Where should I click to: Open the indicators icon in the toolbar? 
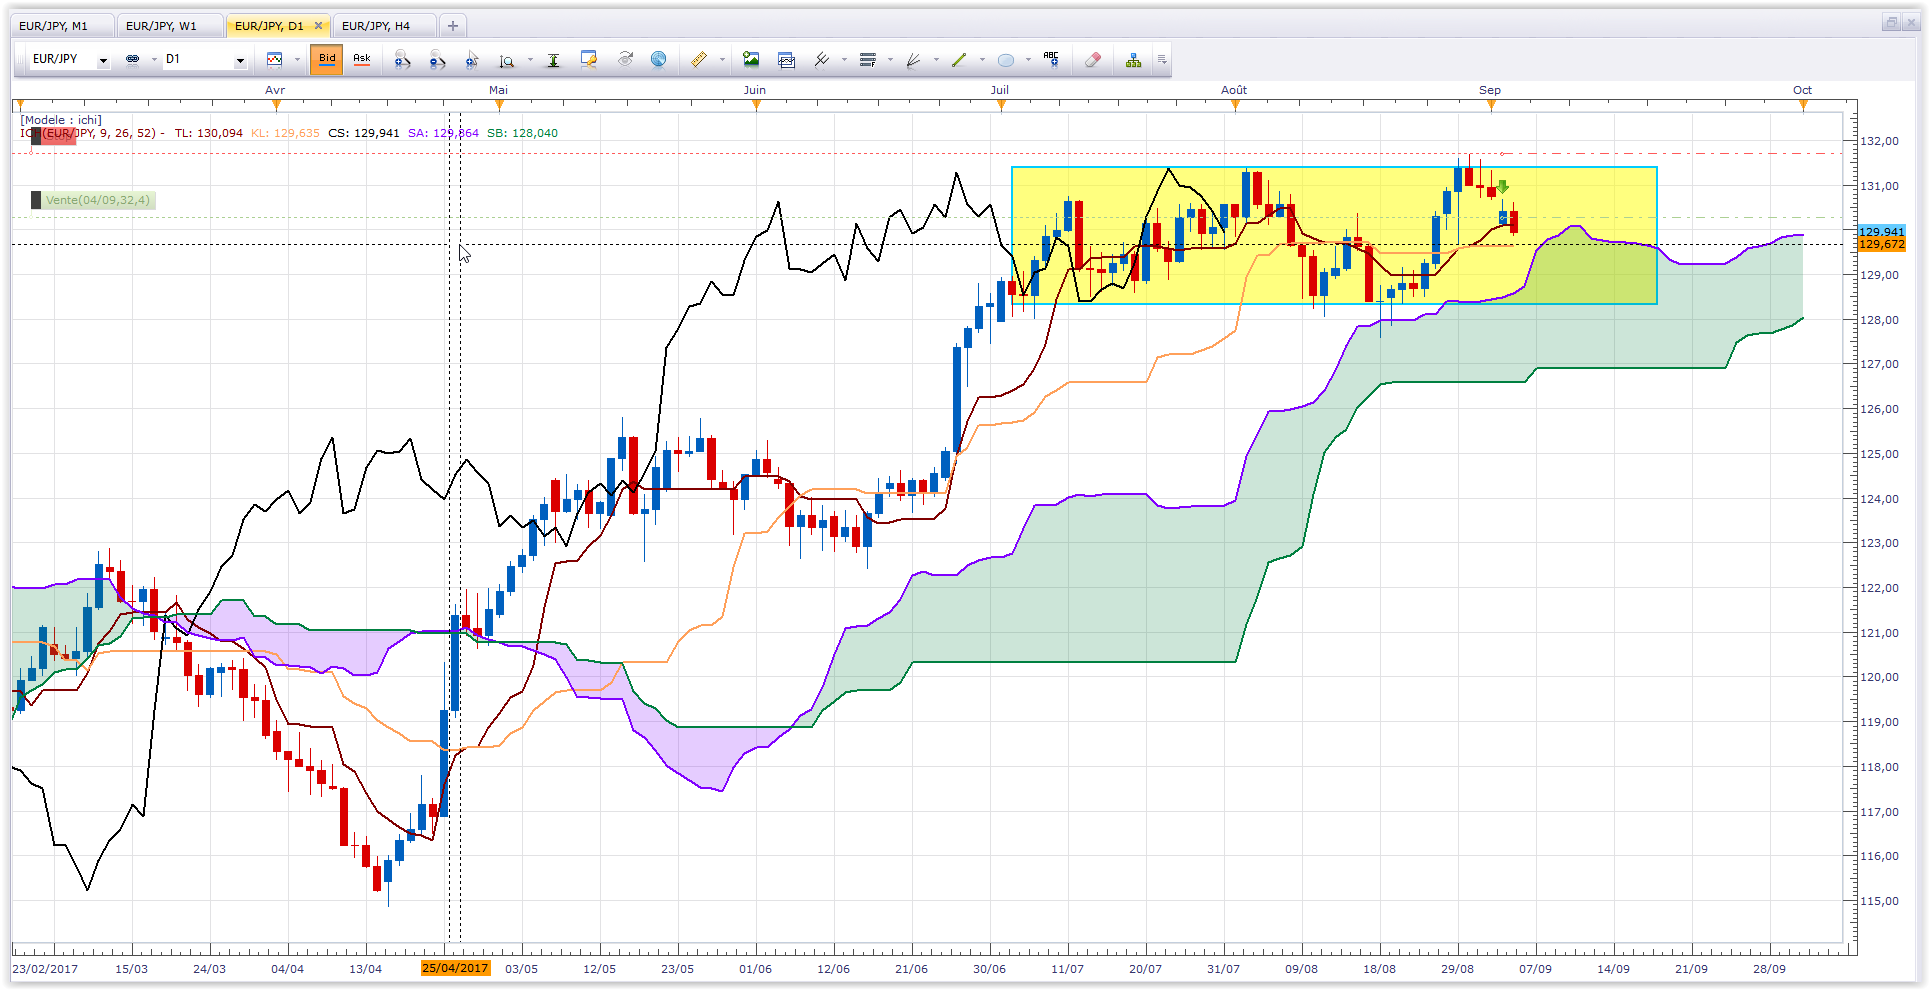click(x=821, y=60)
